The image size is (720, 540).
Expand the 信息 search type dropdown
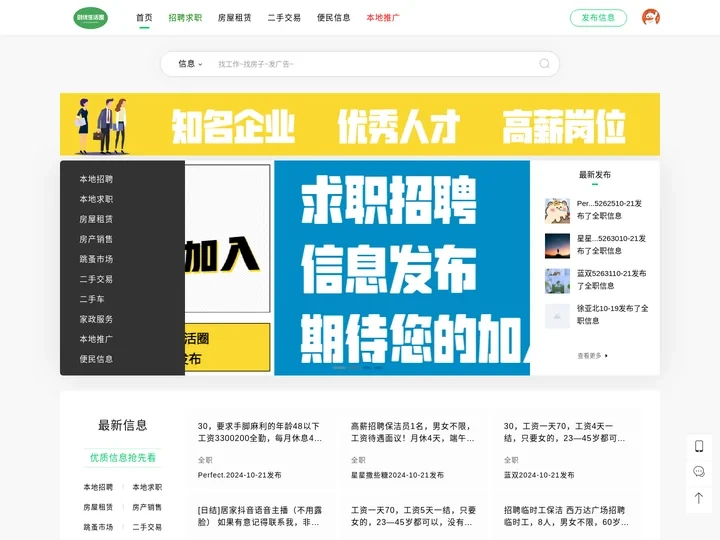[x=190, y=64]
